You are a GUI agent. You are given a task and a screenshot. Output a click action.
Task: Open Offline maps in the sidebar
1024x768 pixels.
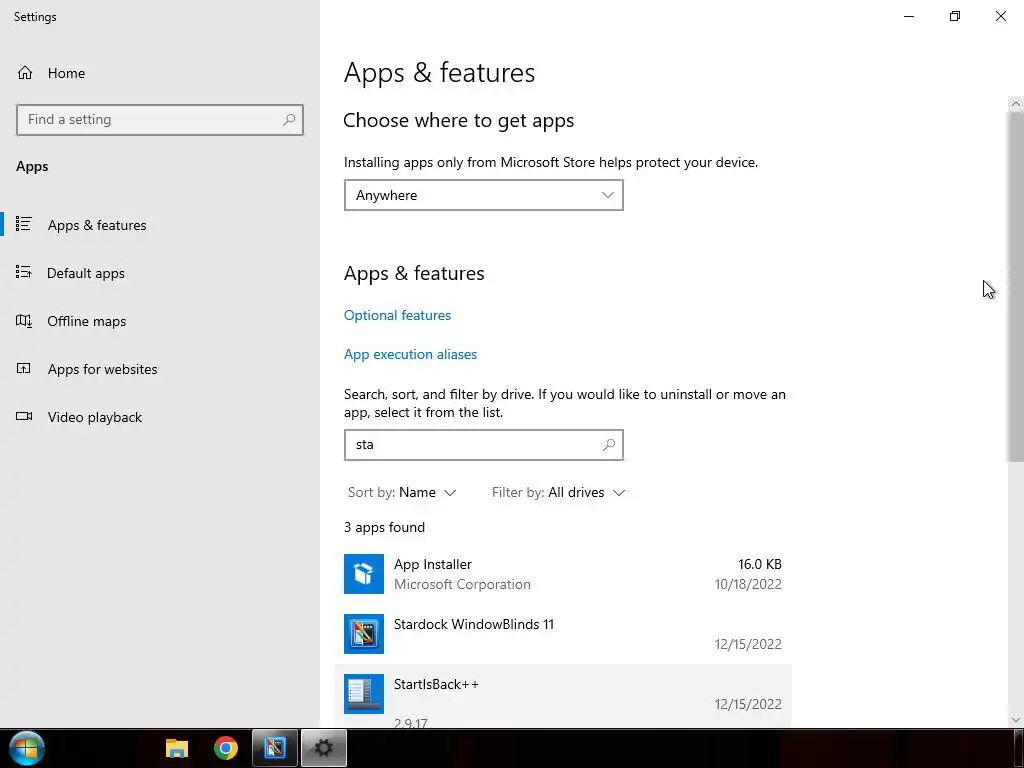tap(86, 321)
